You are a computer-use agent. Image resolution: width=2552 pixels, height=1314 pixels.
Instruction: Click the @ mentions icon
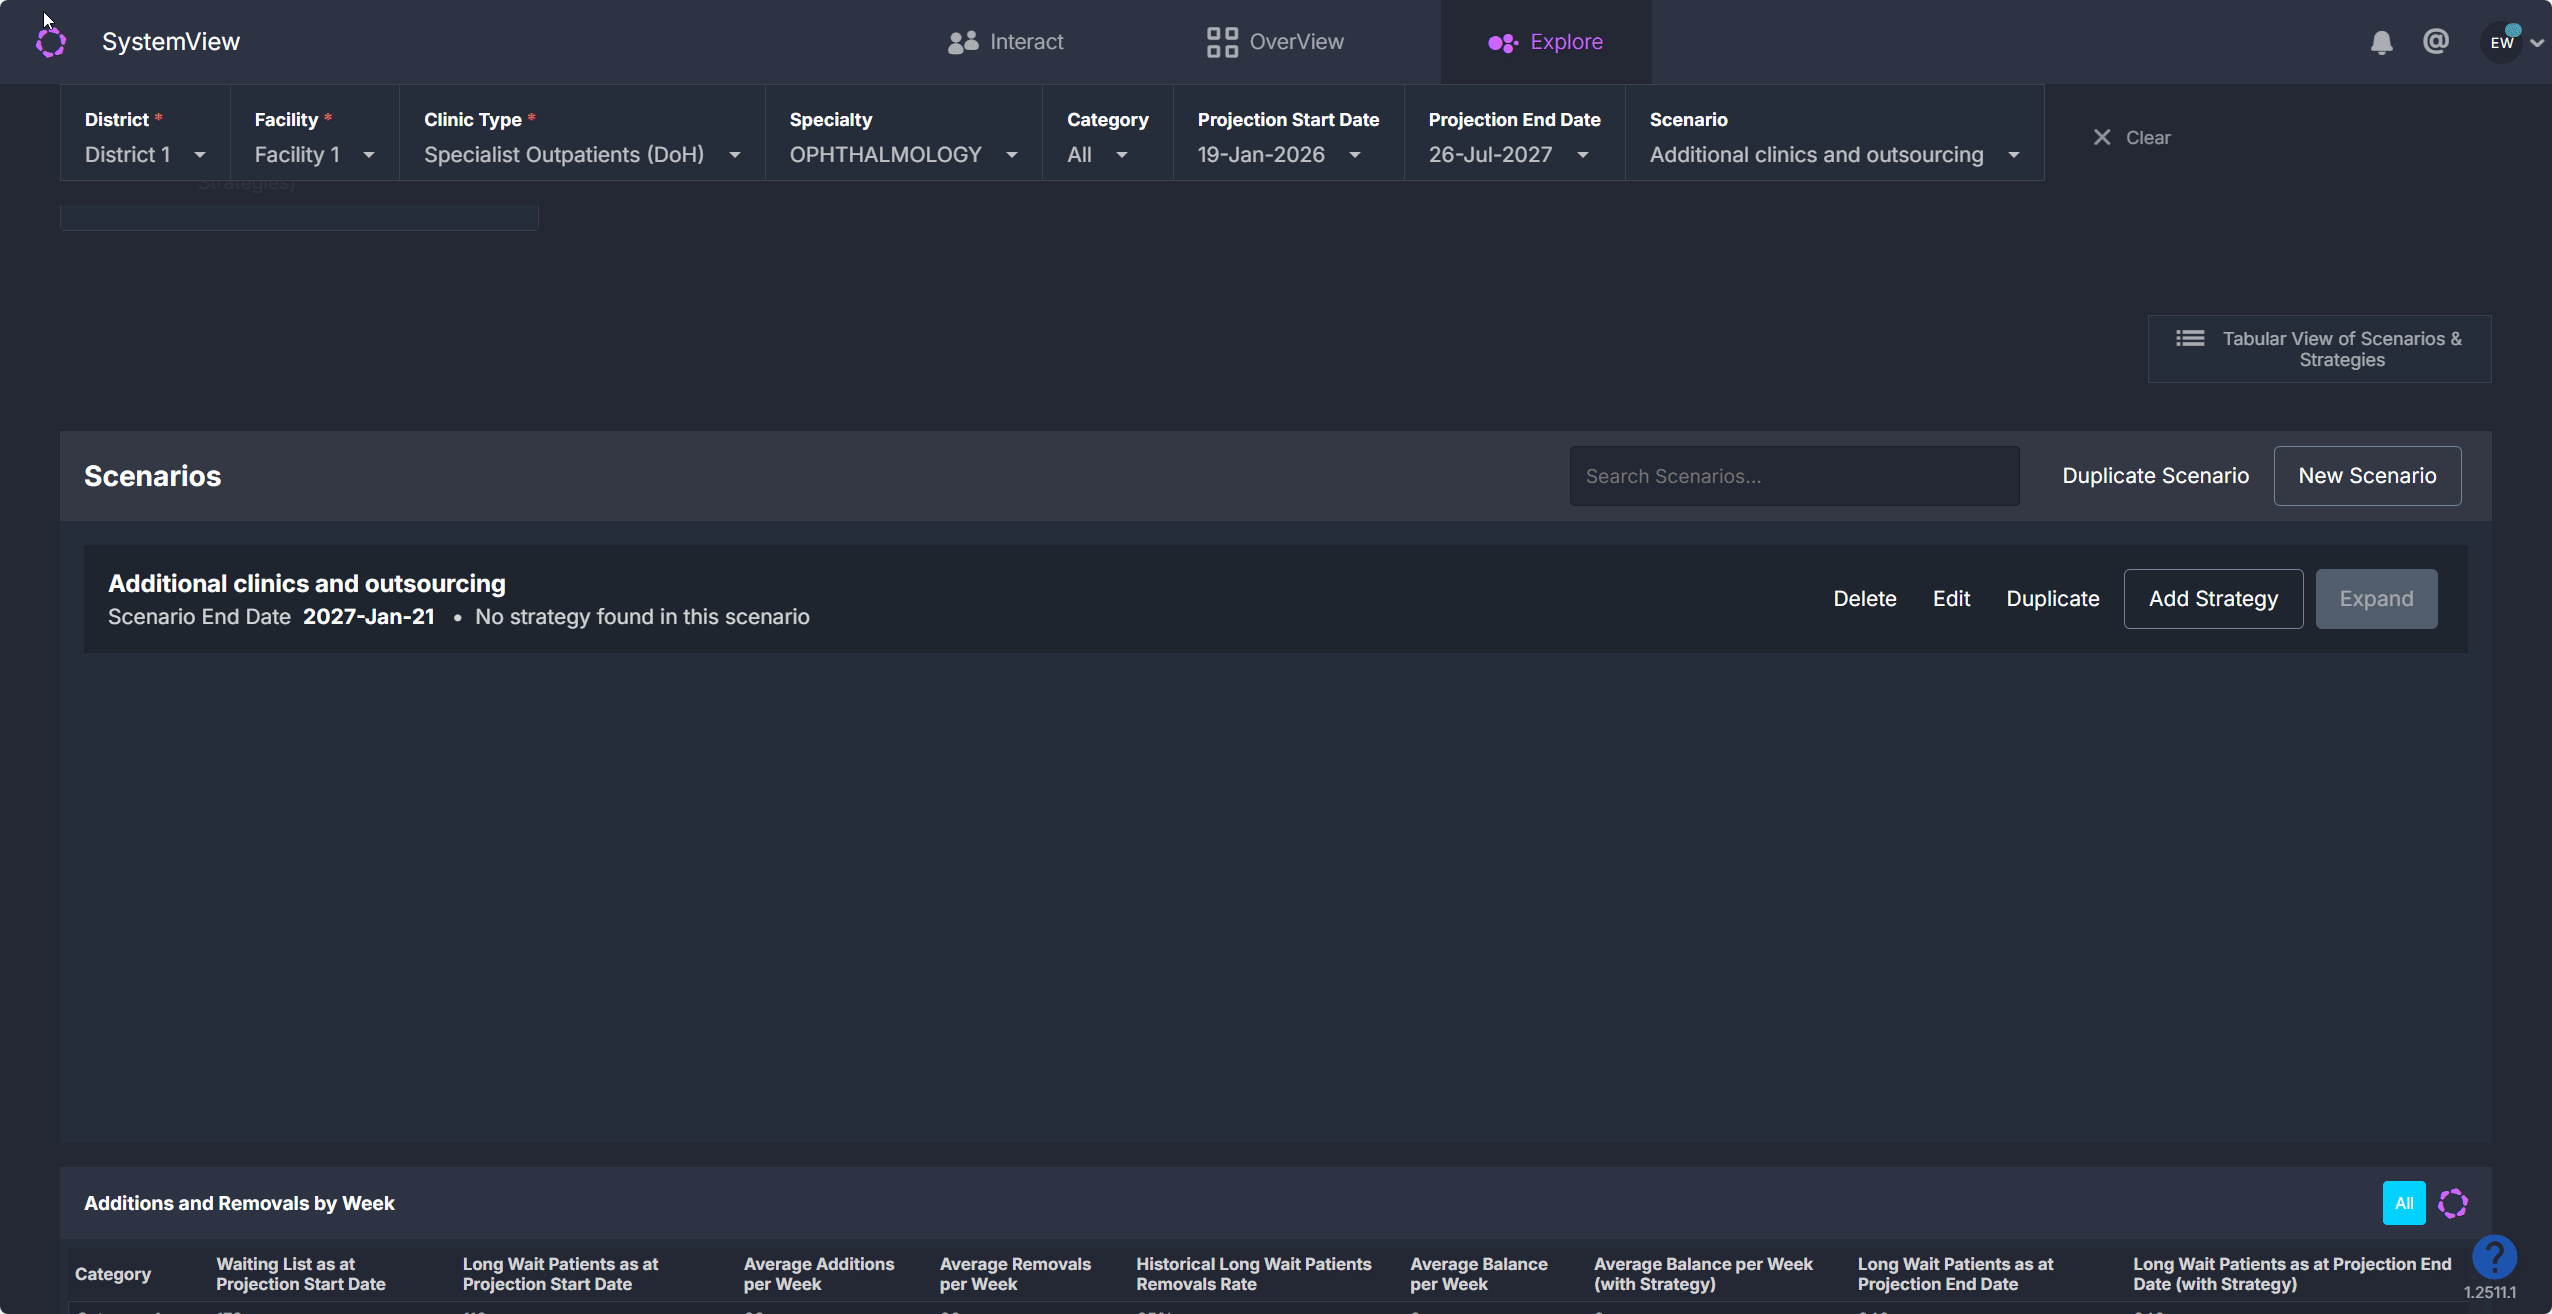tap(2436, 41)
